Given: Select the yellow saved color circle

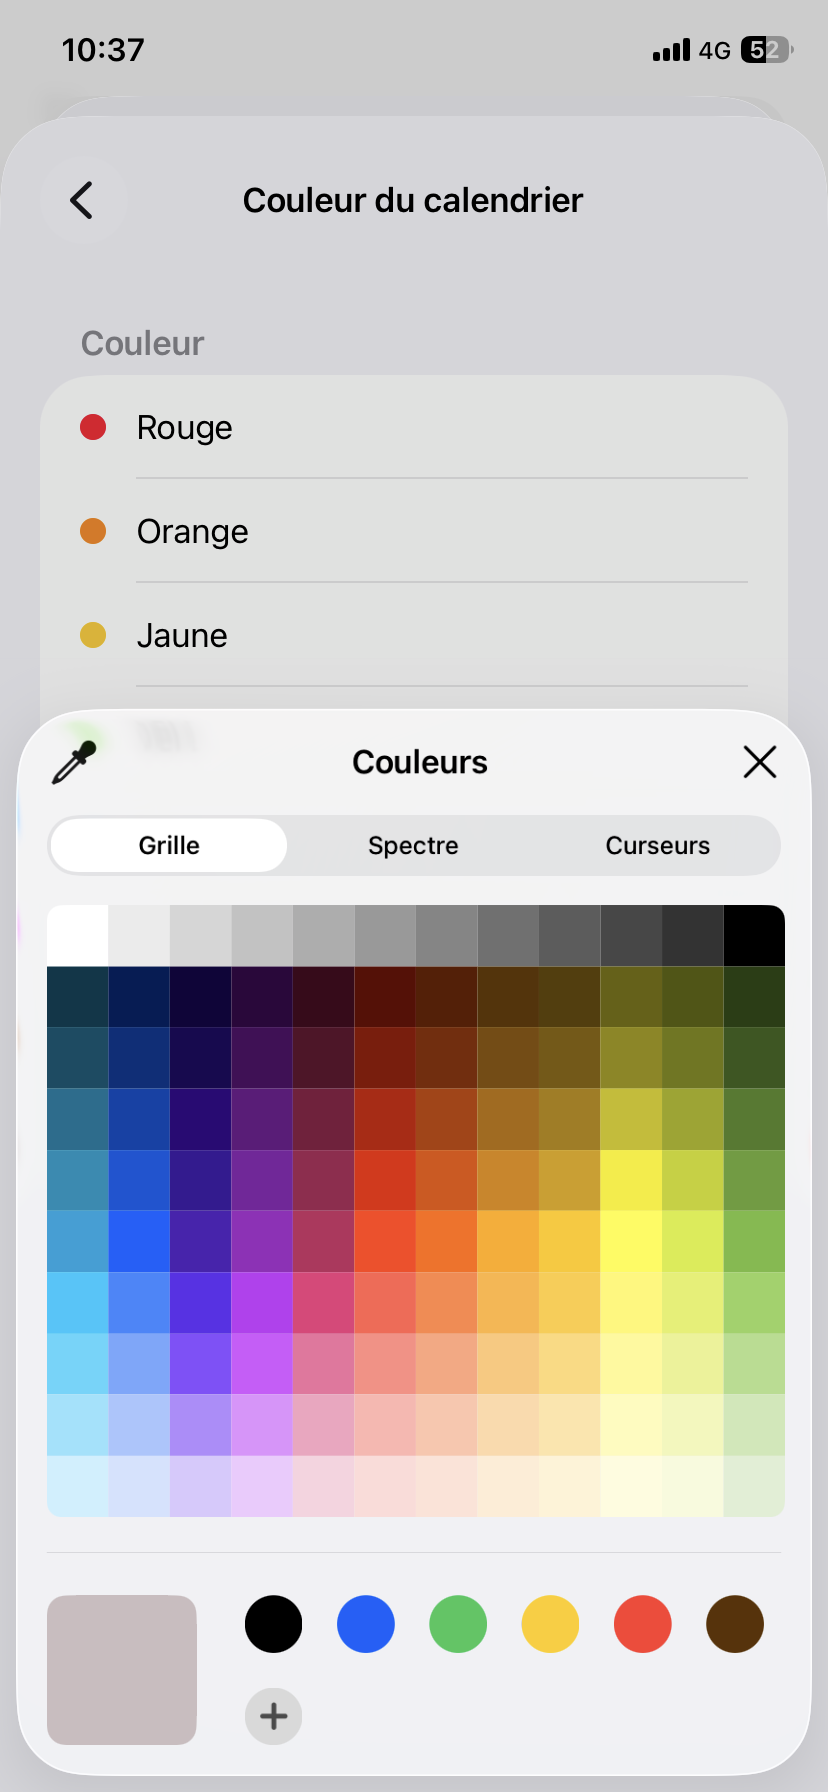Looking at the screenshot, I should pyautogui.click(x=550, y=1624).
